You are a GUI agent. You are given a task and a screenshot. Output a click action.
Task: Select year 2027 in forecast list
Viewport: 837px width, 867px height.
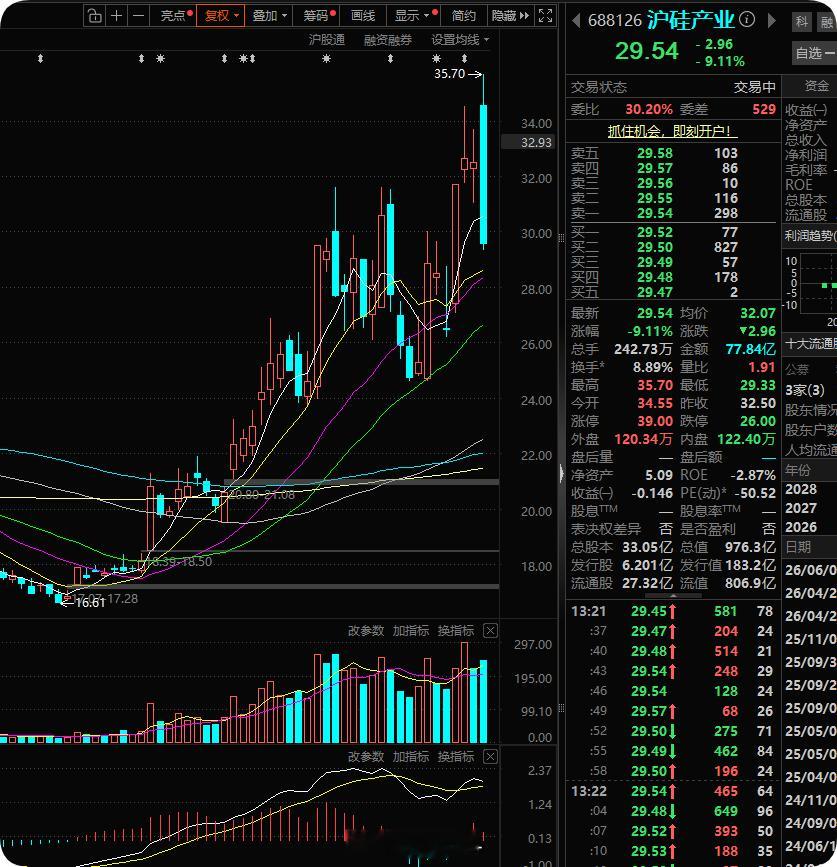[x=801, y=508]
